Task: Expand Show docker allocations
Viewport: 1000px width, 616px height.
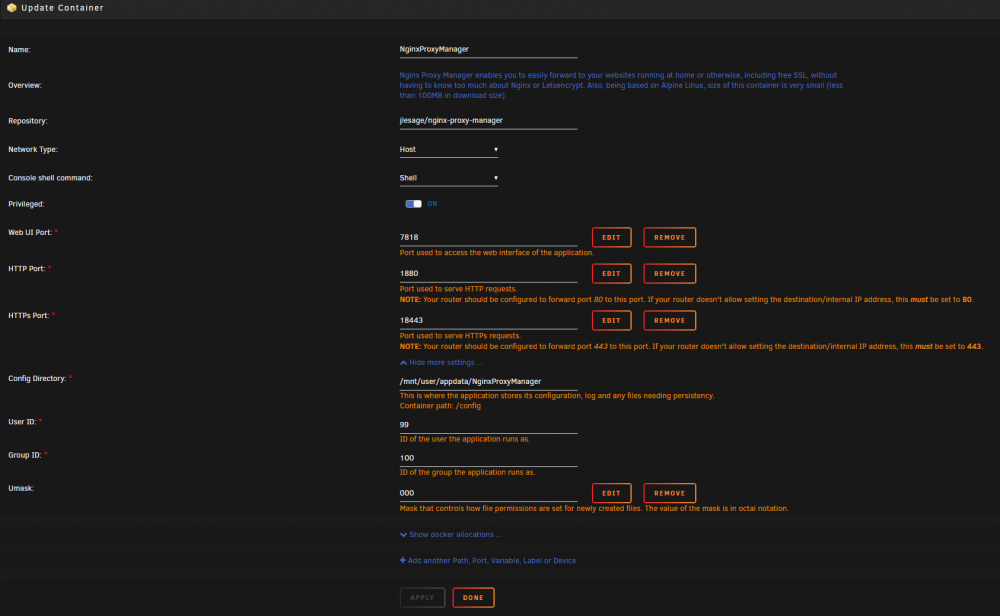Action: (450, 534)
